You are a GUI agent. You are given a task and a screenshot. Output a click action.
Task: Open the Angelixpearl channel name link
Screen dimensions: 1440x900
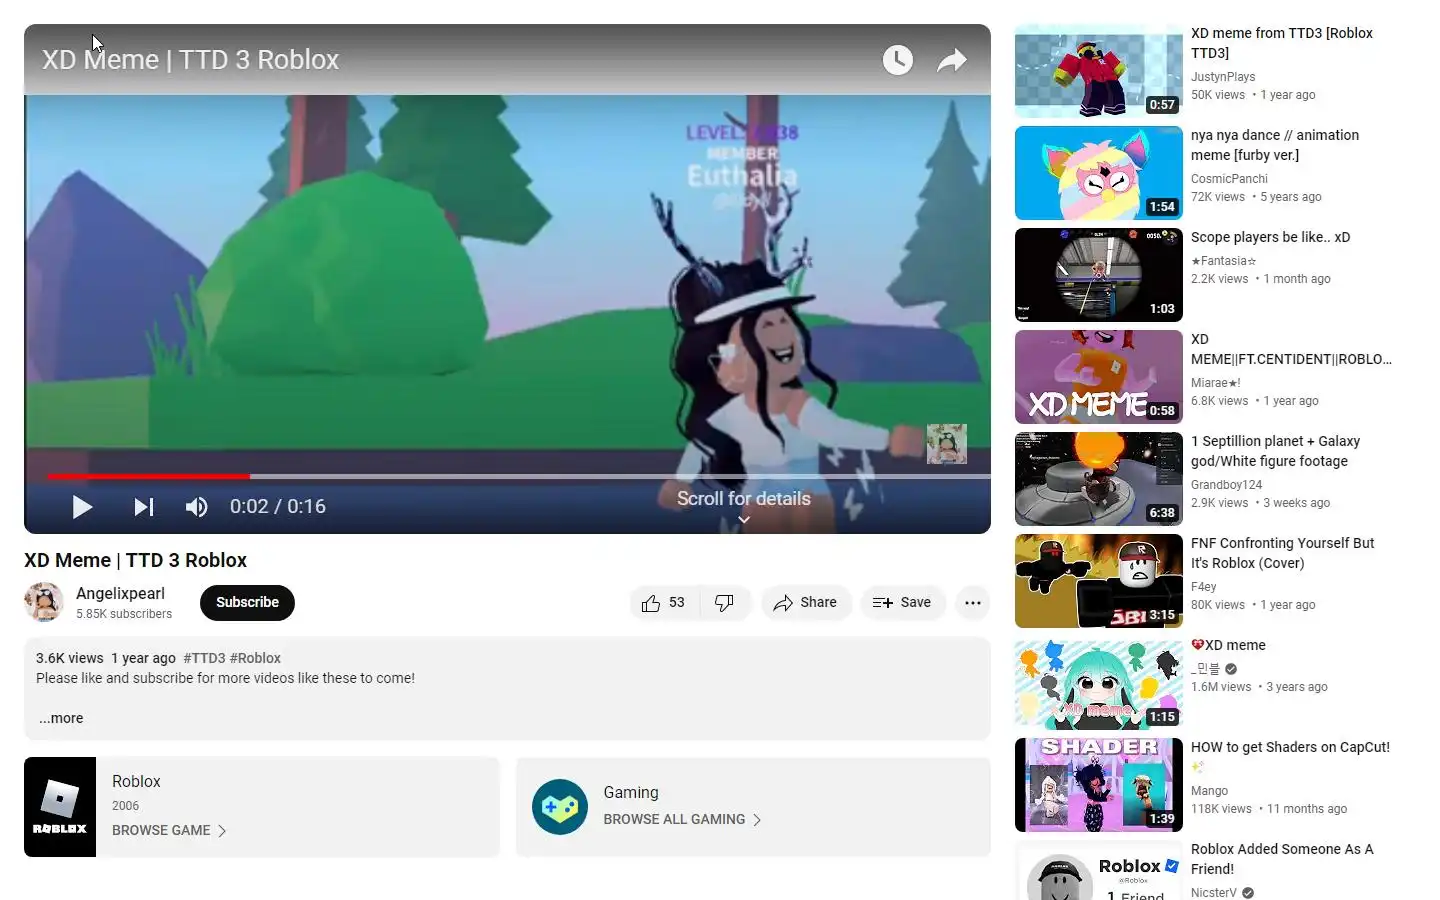click(120, 593)
